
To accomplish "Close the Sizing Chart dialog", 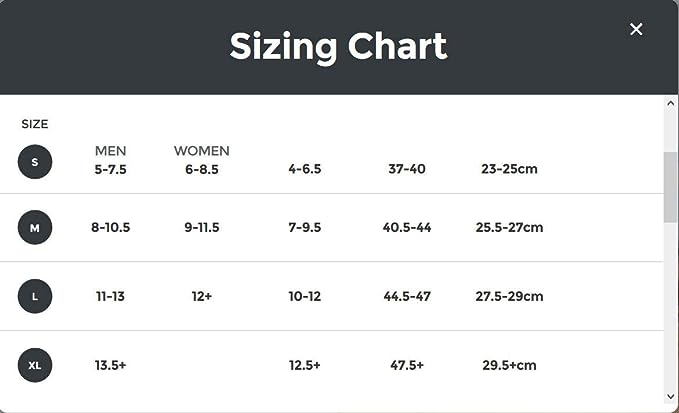I will point(636,29).
